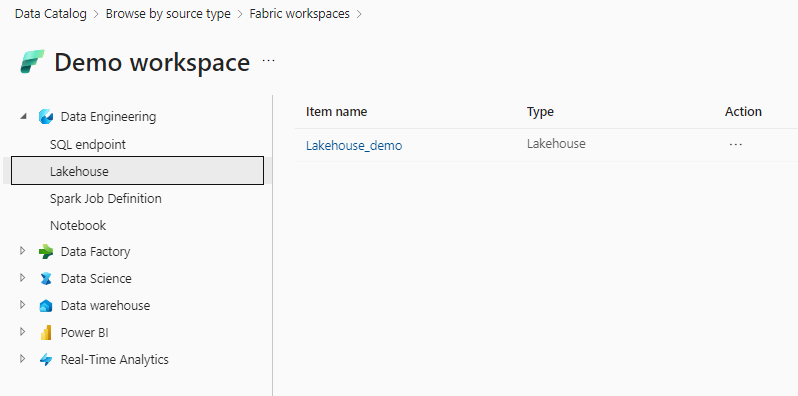Click the Data Engineering icon
Screen dimensions: 798x396
click(46, 117)
